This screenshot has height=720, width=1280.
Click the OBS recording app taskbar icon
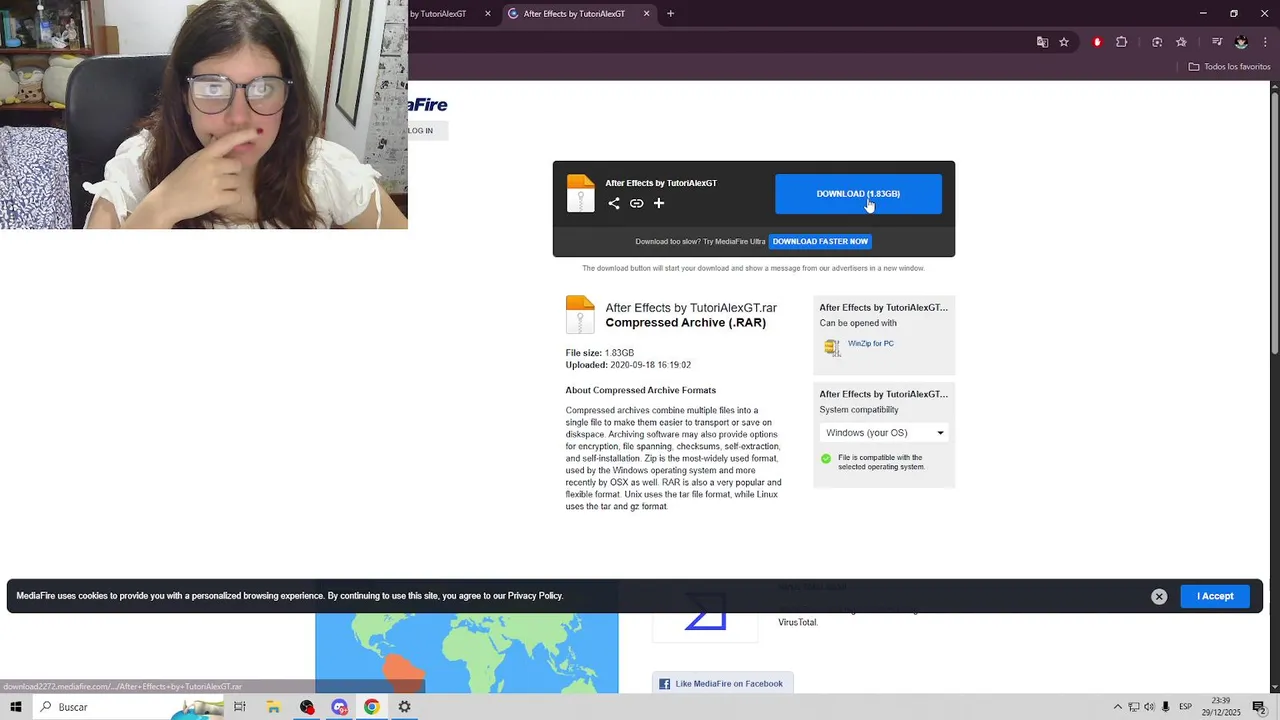click(x=307, y=707)
